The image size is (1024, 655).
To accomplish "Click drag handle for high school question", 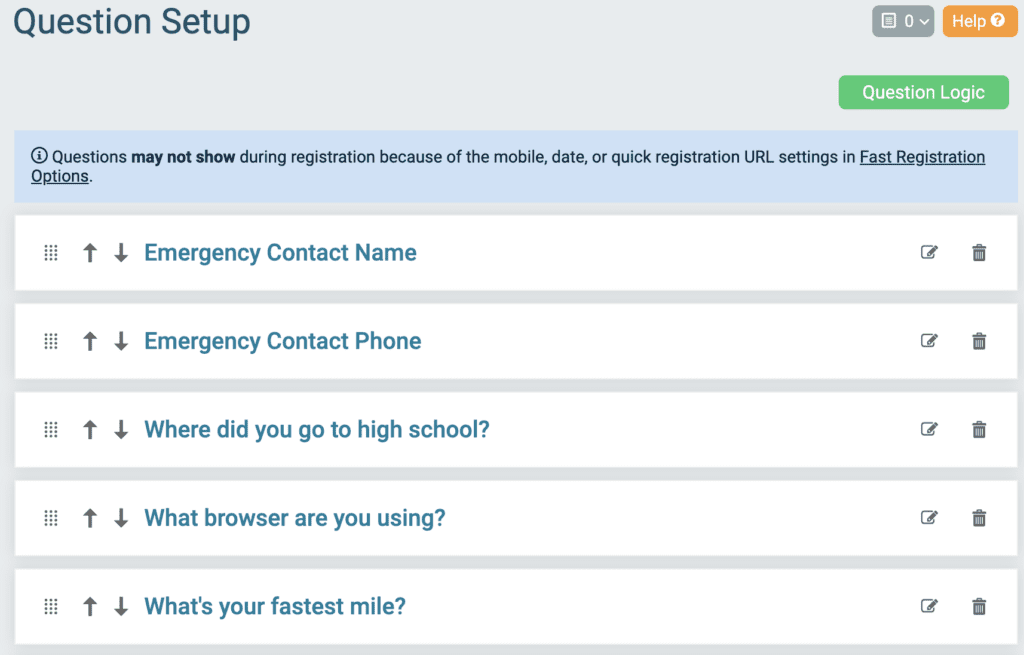I will (51, 429).
